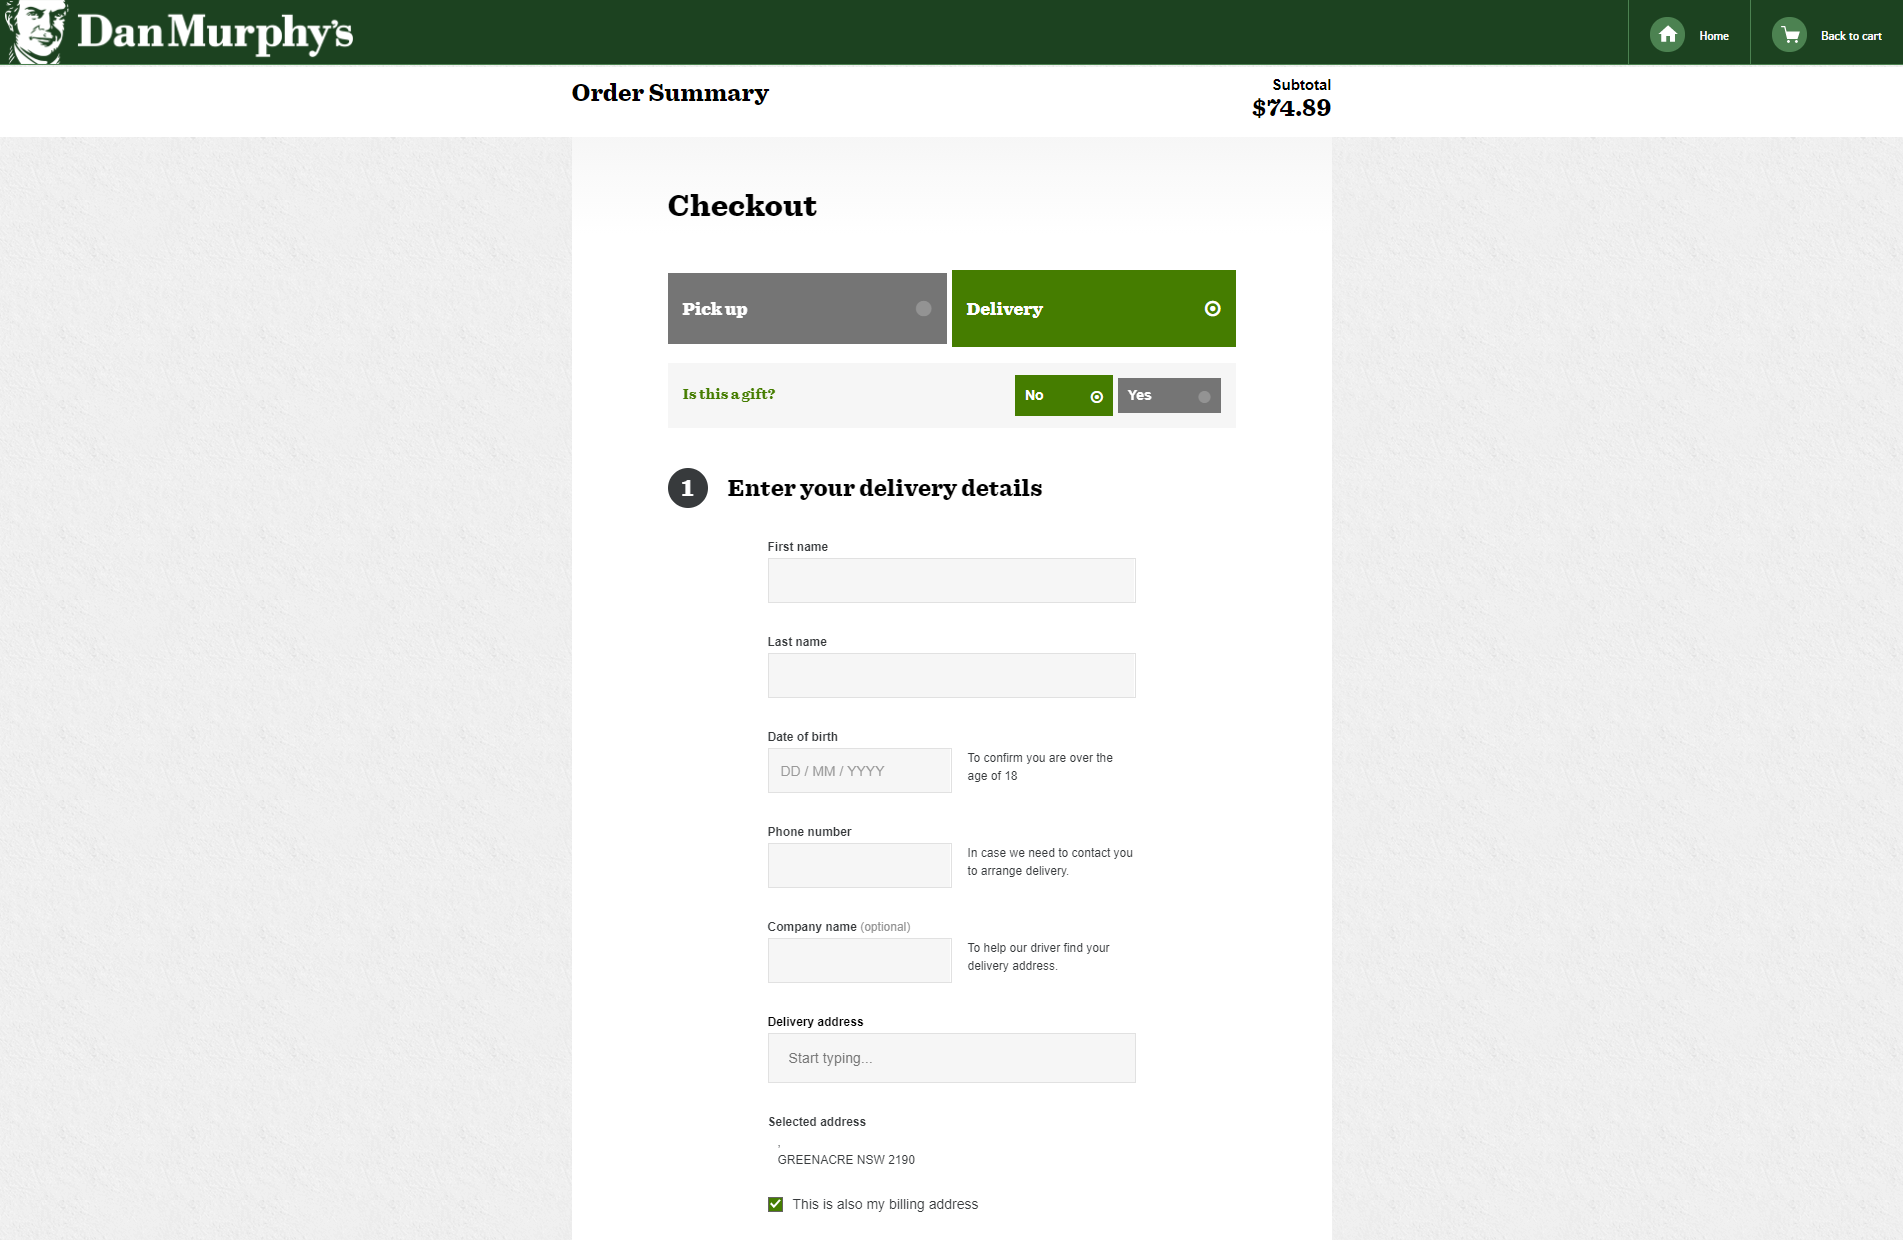Click the optional Company name field
1903x1243 pixels.
pyautogui.click(x=859, y=961)
